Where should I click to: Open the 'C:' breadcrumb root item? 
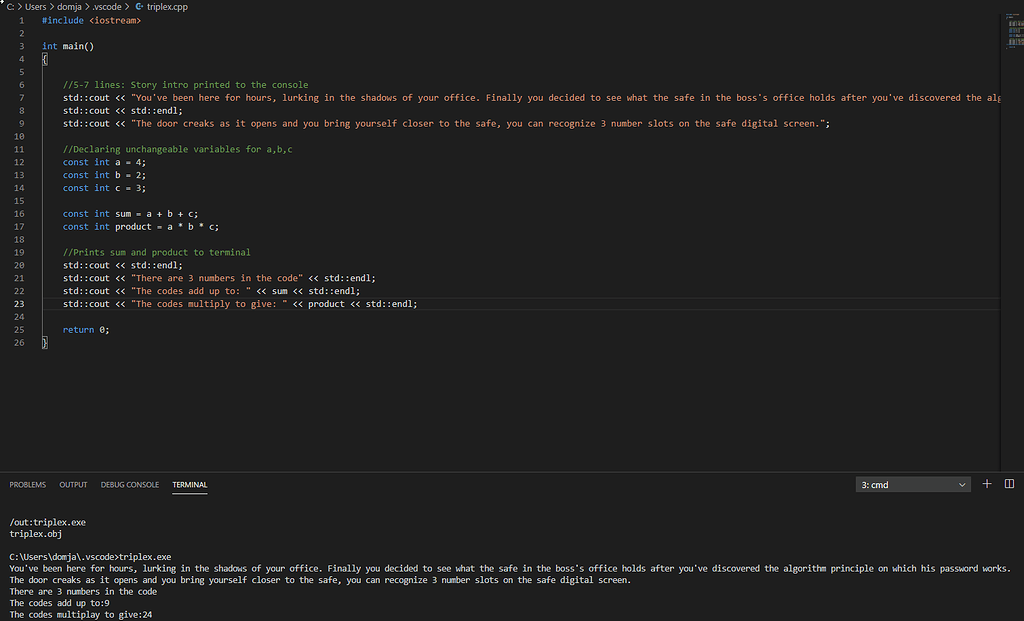pyautogui.click(x=13, y=6)
